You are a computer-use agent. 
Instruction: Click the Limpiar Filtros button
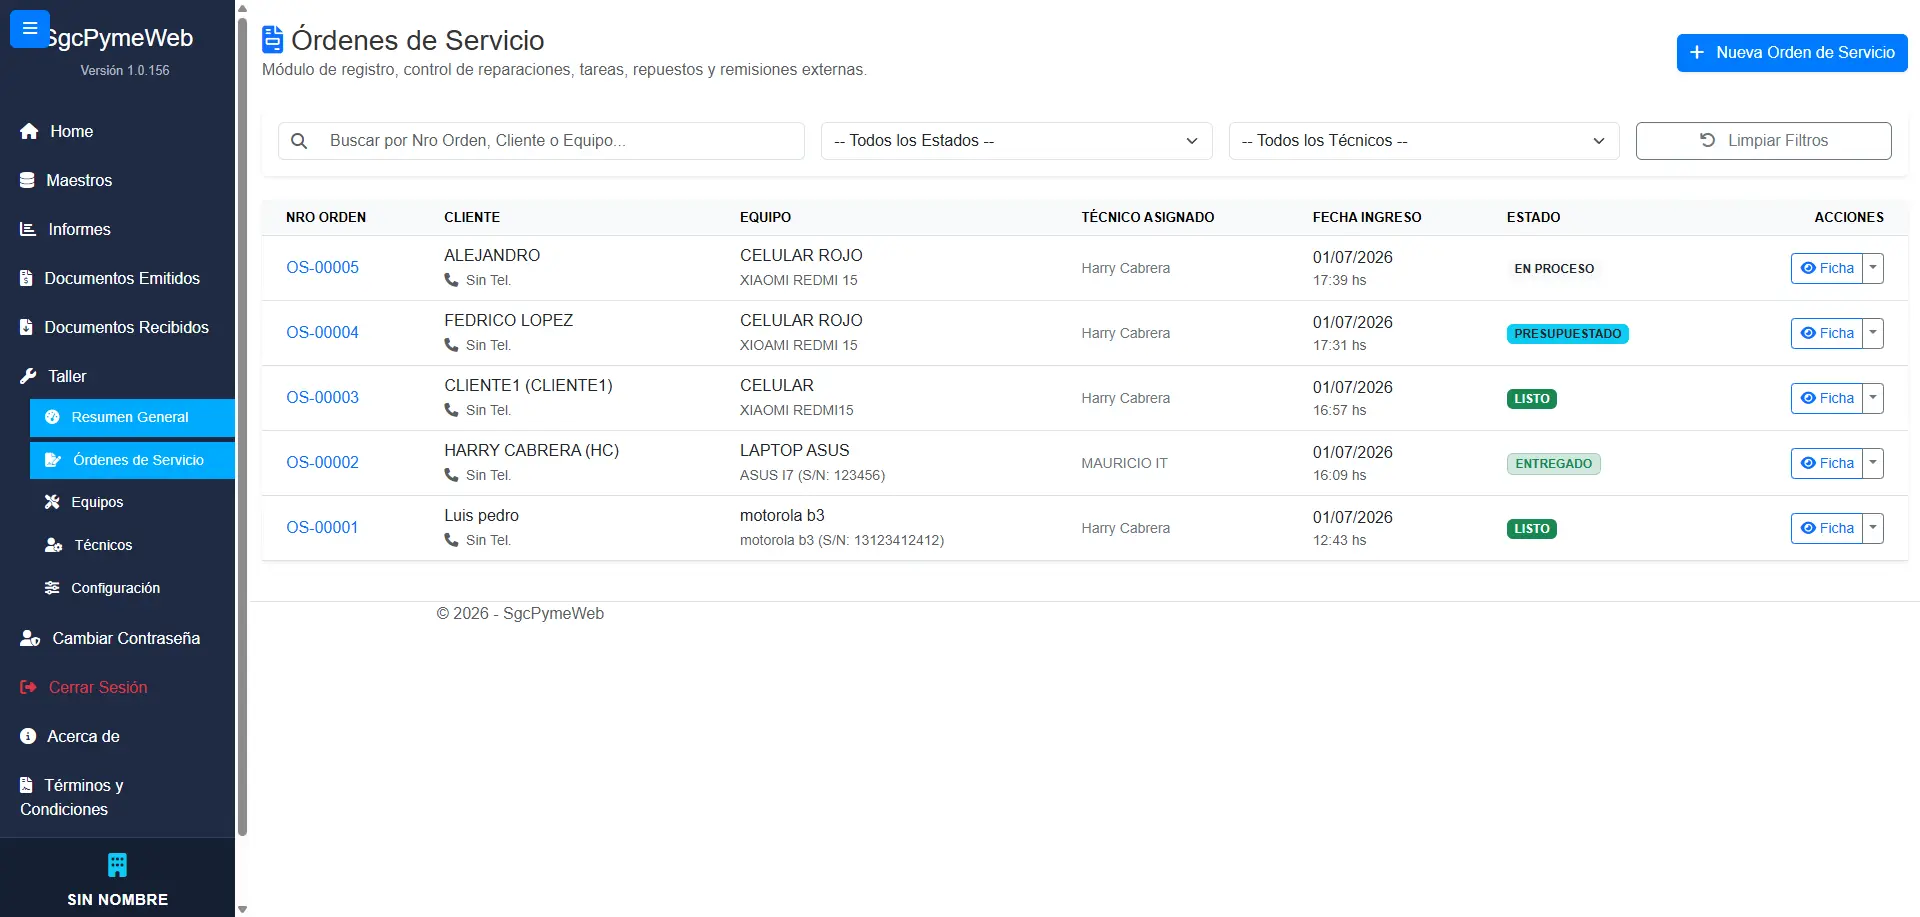1763,141
